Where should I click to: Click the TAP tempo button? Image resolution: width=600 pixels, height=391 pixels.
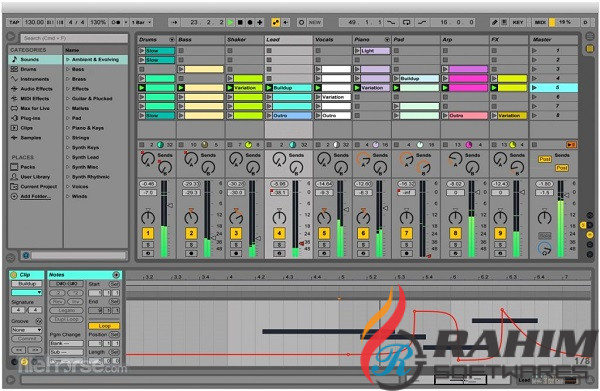(x=14, y=23)
